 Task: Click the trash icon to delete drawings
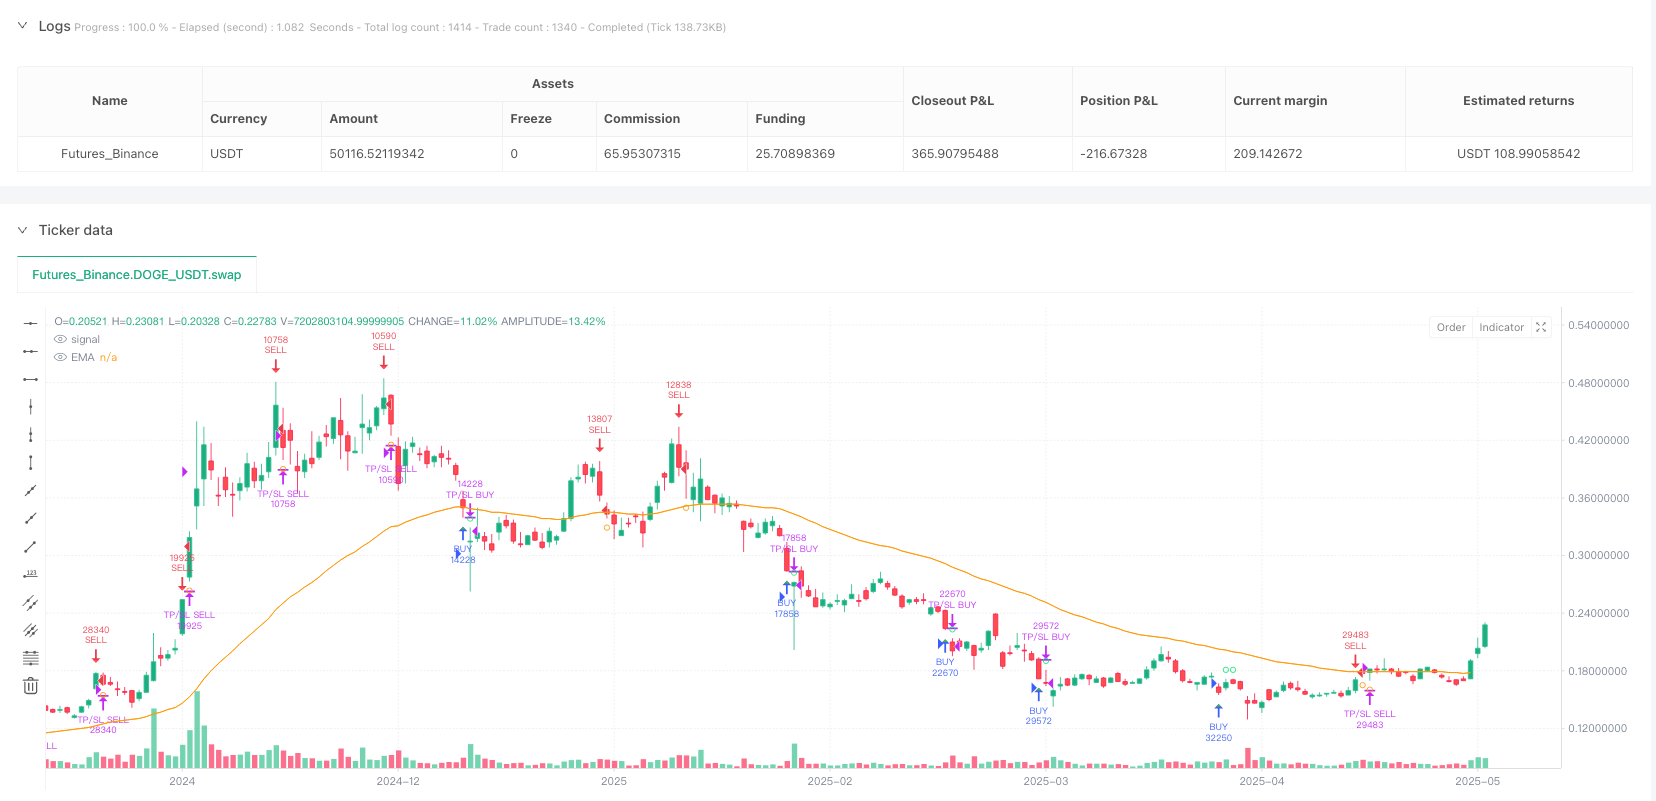(x=31, y=686)
